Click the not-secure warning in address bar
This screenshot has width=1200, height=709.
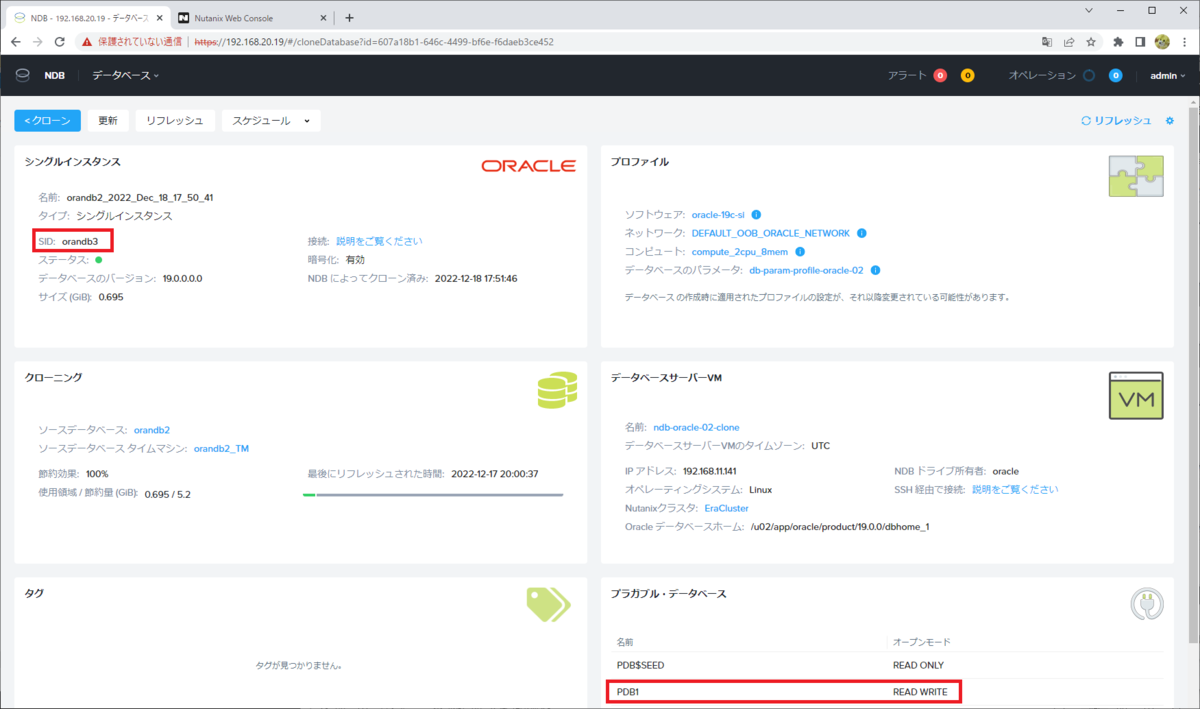point(132,42)
